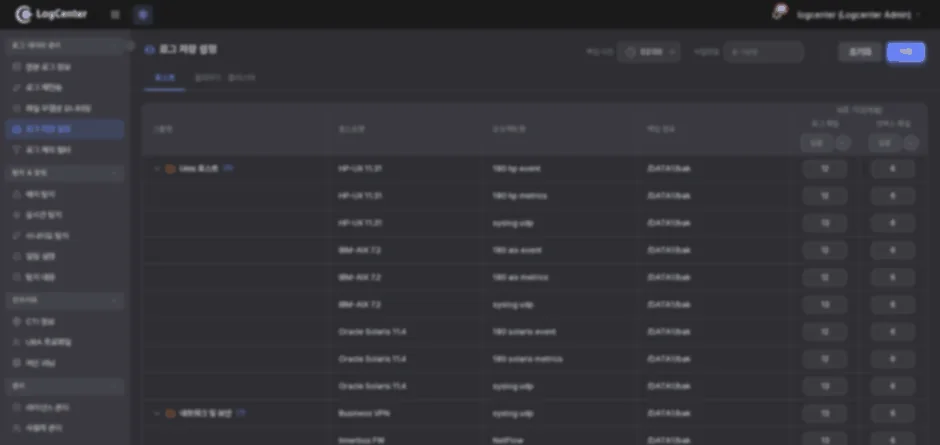Open the notification bell with badge
The height and width of the screenshot is (445, 940).
(x=778, y=13)
